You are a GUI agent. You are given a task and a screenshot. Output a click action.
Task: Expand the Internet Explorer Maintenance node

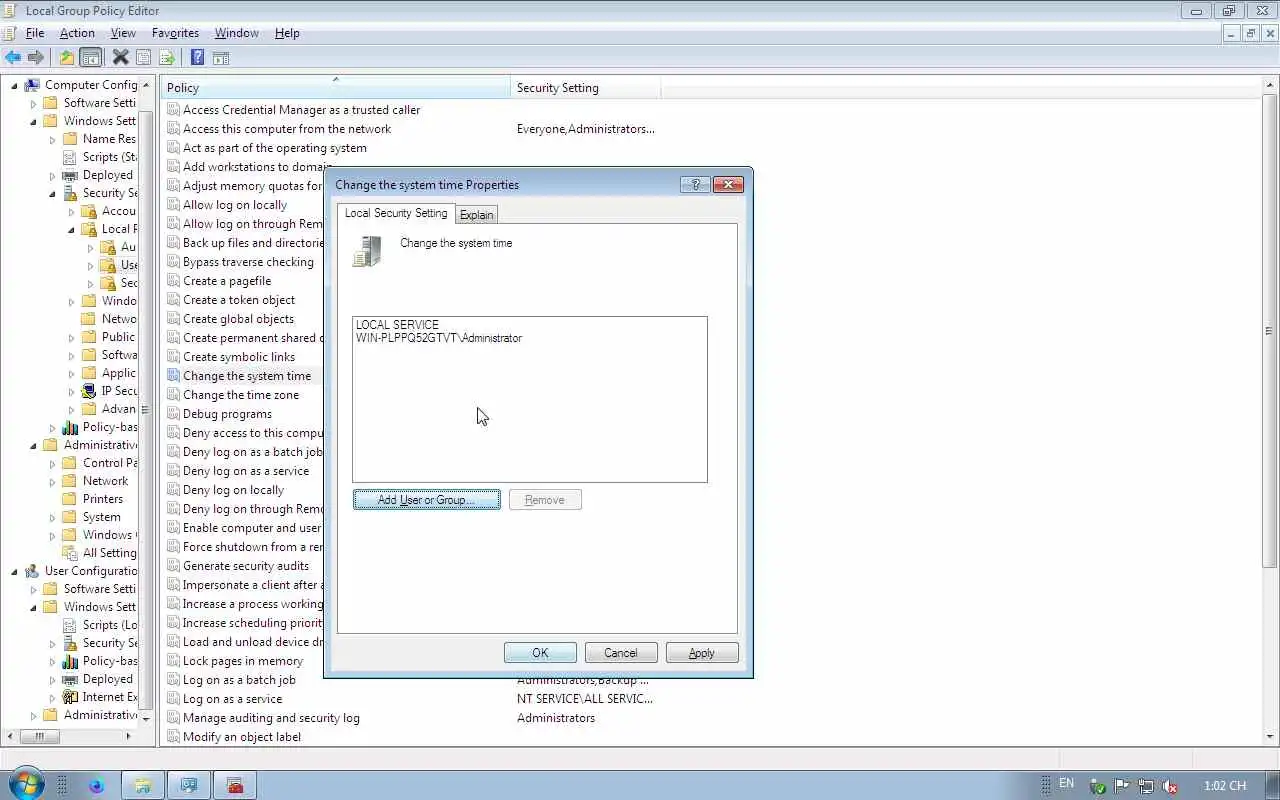click(x=52, y=697)
